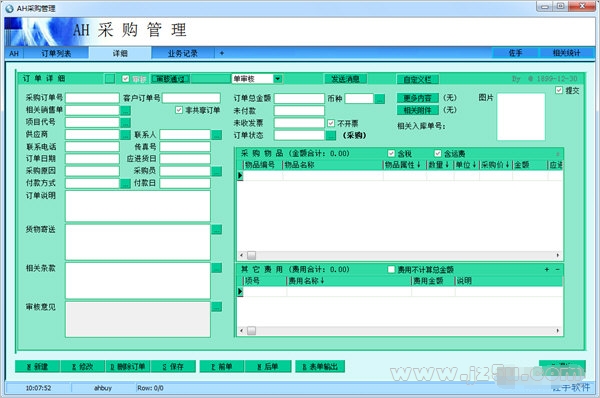The width and height of the screenshot is (600, 398).
Task: Open lookup button beside 采购员 field
Action: click(x=217, y=171)
